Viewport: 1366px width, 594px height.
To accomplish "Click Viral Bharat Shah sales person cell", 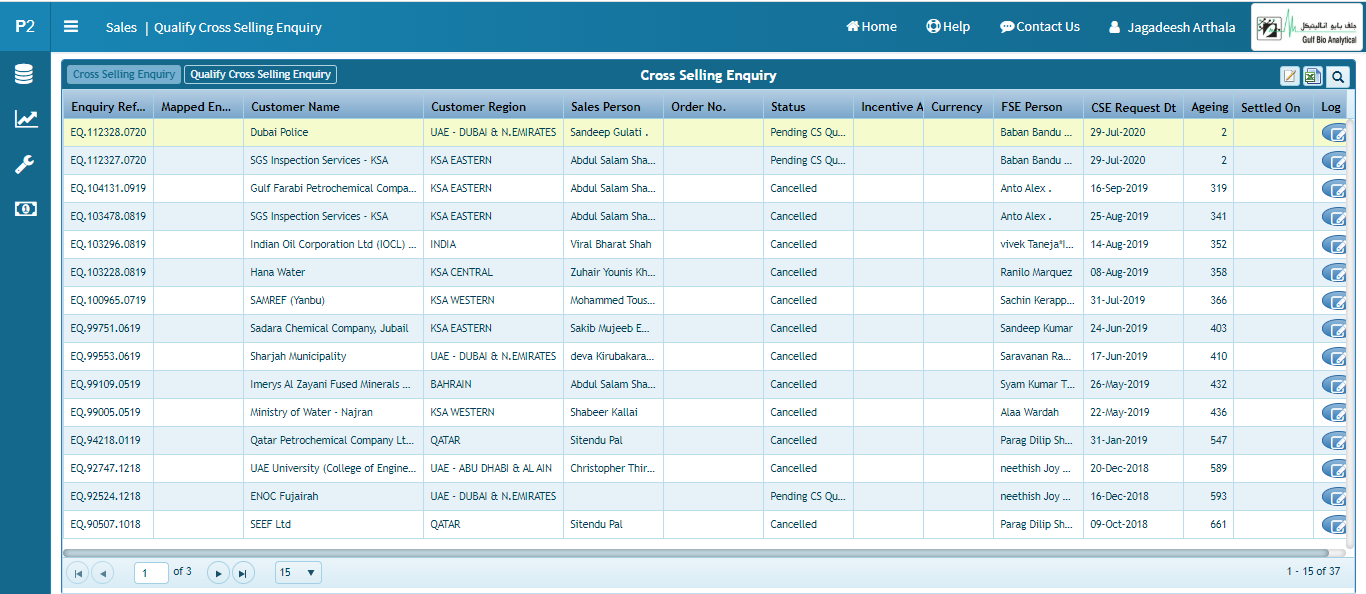I will (613, 244).
